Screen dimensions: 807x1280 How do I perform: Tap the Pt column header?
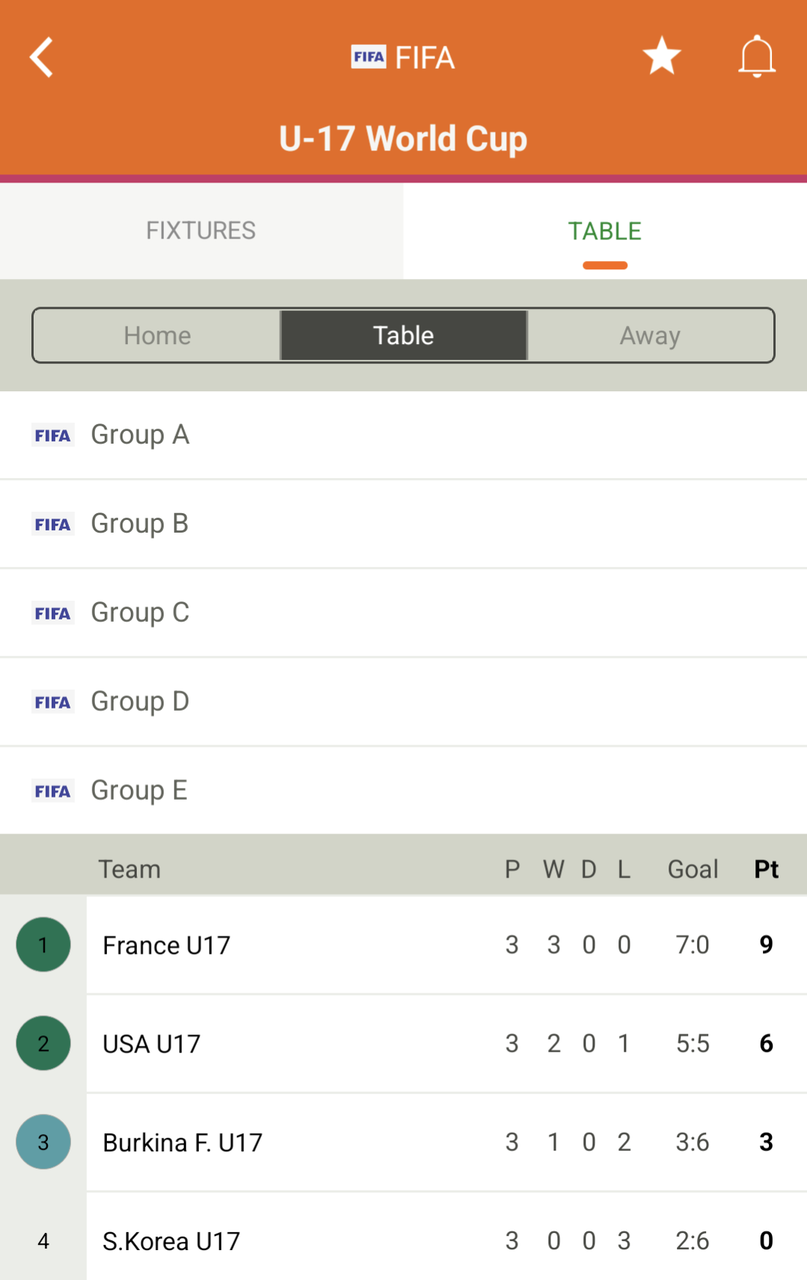(x=766, y=869)
